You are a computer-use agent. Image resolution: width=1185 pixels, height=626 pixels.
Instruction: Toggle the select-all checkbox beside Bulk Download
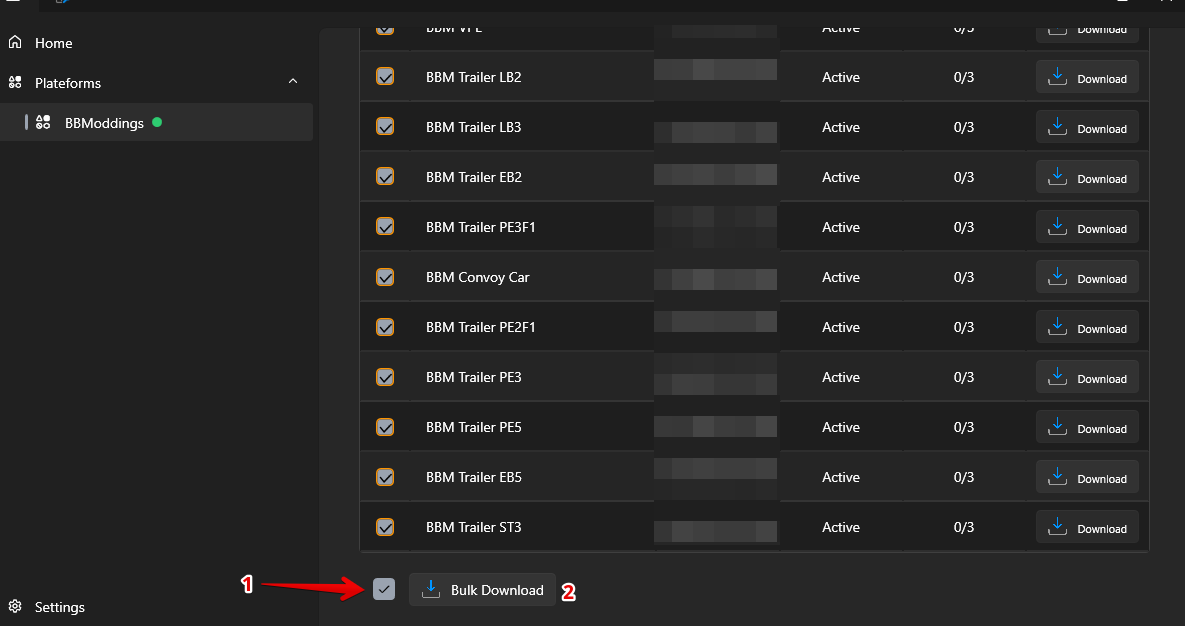click(x=384, y=589)
